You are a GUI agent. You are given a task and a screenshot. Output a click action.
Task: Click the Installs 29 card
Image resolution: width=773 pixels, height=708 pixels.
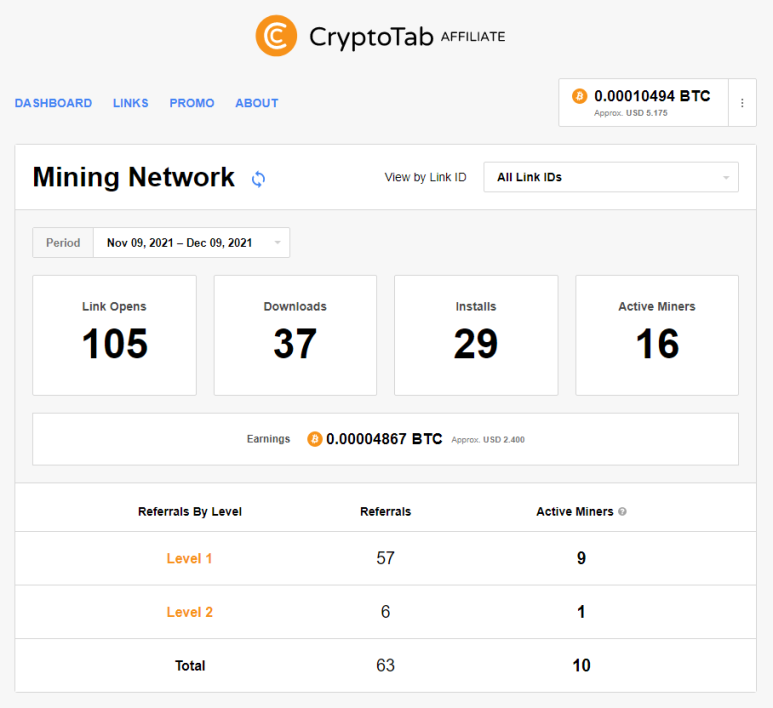click(x=476, y=335)
